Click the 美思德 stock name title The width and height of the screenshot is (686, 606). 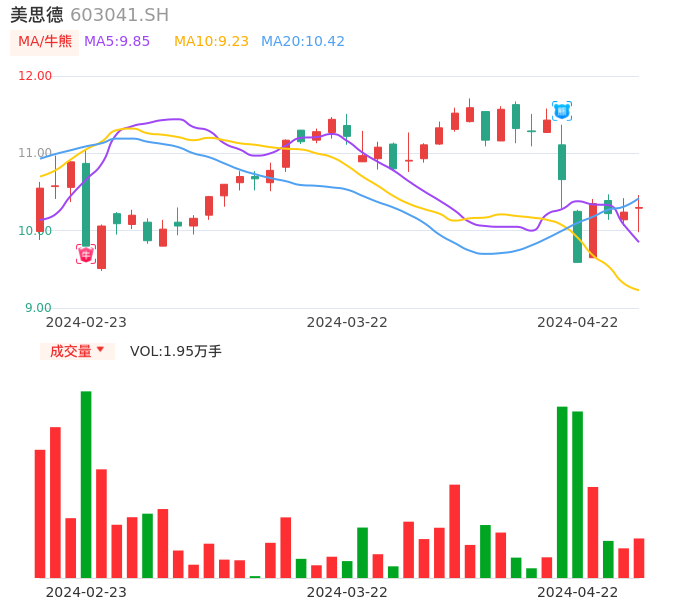point(36,15)
